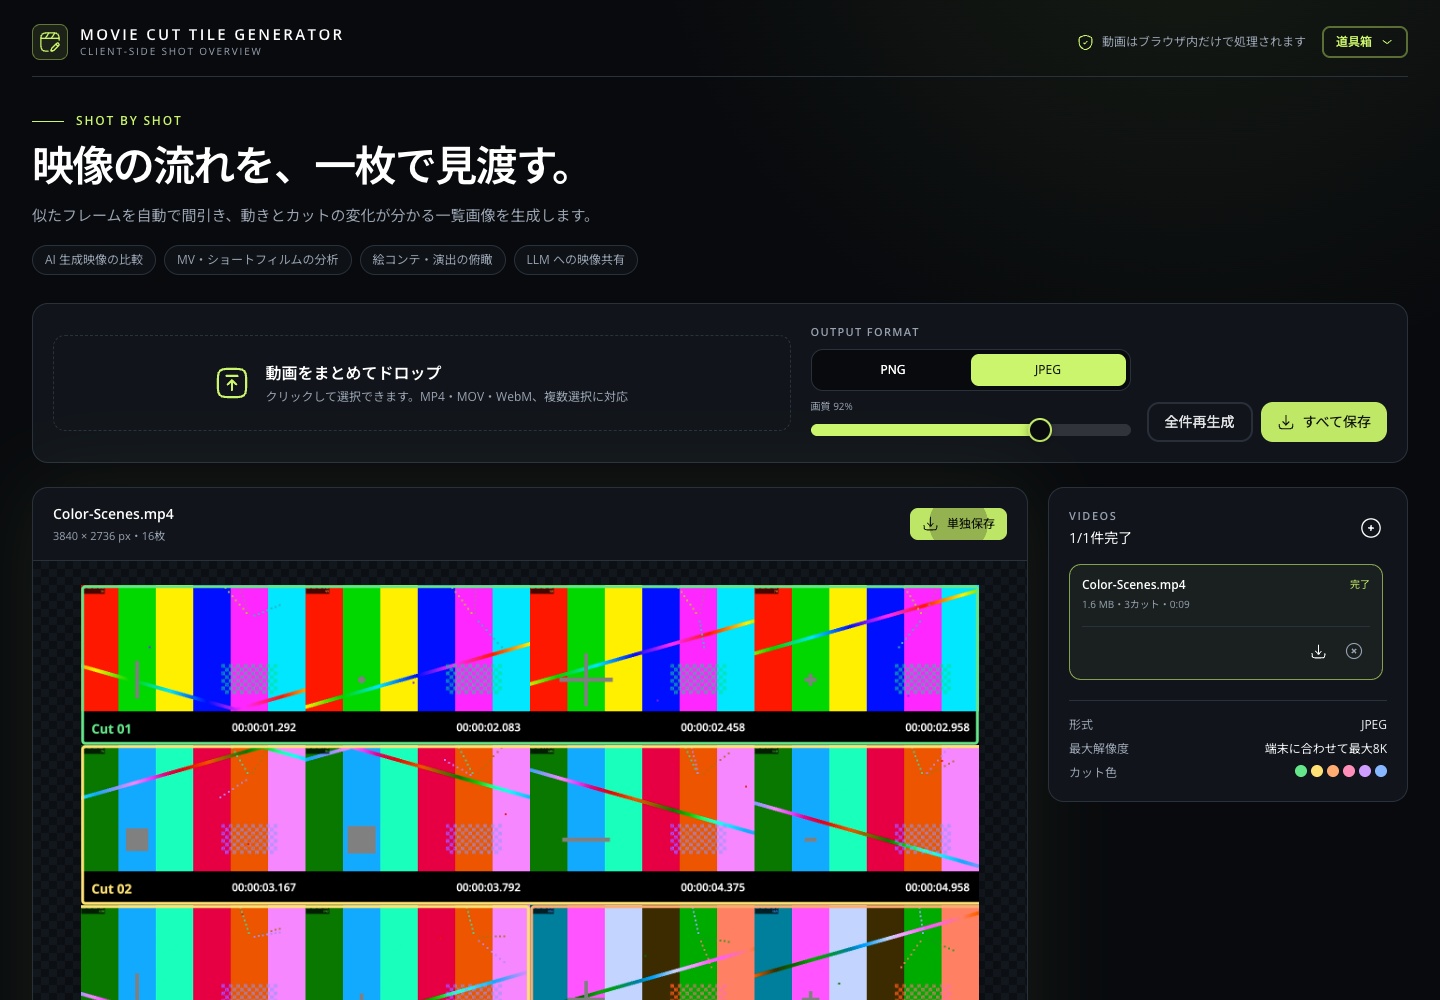Click the yellow cut color swatch
This screenshot has height=1000, width=1440.
click(x=1317, y=771)
